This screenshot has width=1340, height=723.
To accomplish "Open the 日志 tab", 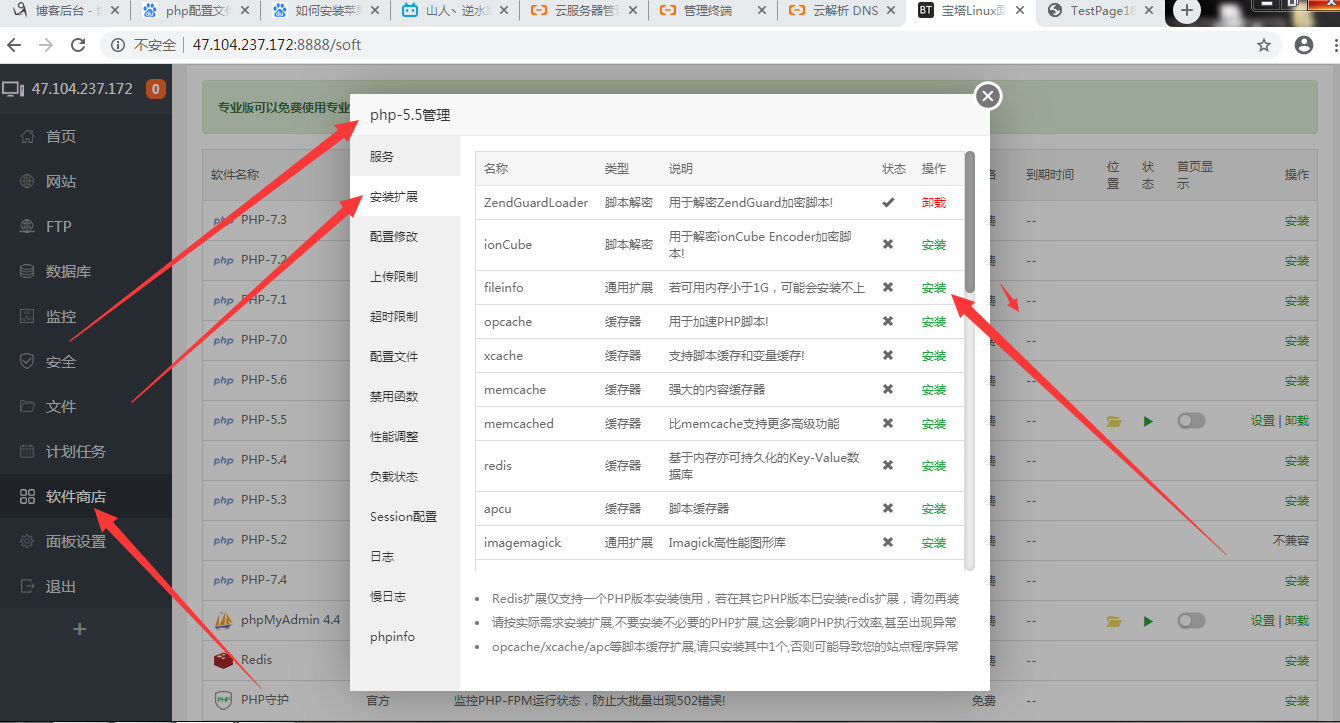I will [405, 556].
